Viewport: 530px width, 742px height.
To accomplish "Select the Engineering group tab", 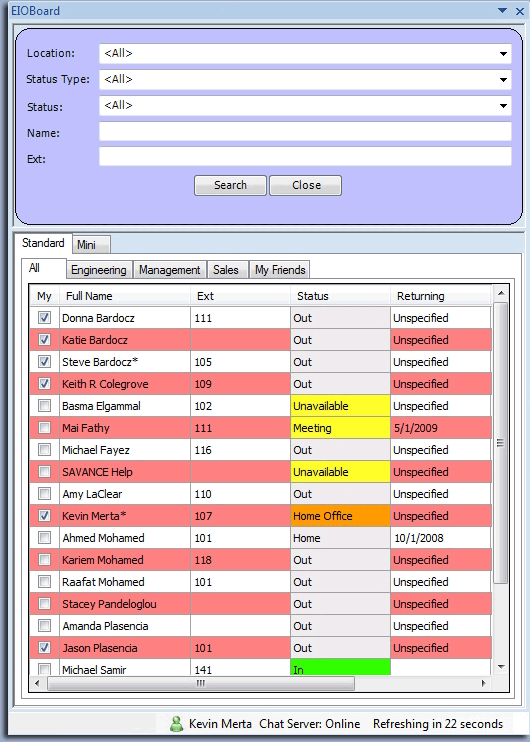I will pyautogui.click(x=99, y=270).
